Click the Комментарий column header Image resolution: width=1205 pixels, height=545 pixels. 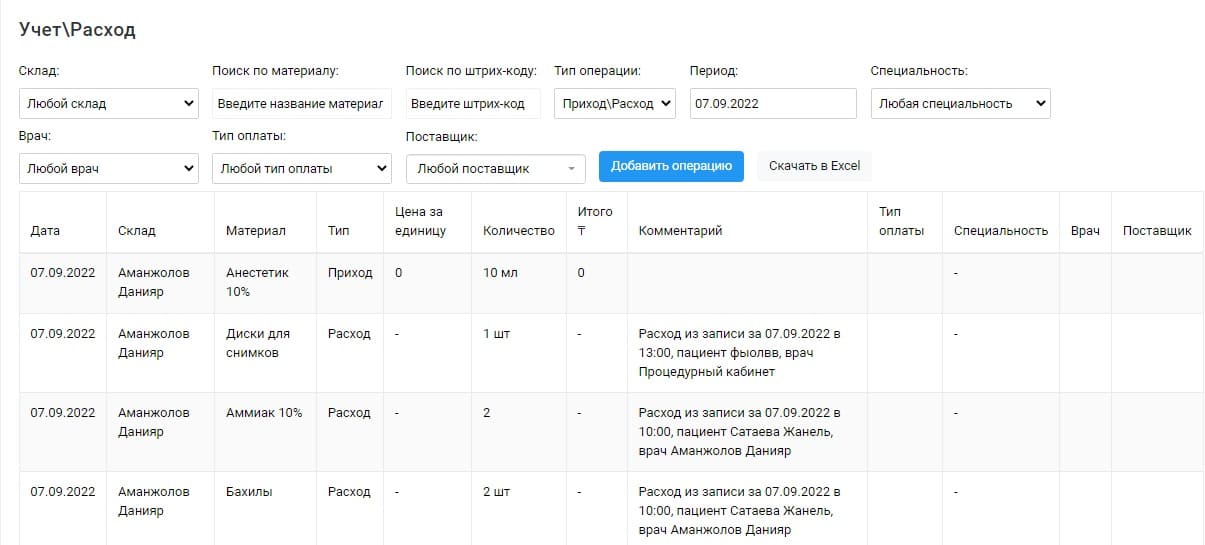[680, 231]
